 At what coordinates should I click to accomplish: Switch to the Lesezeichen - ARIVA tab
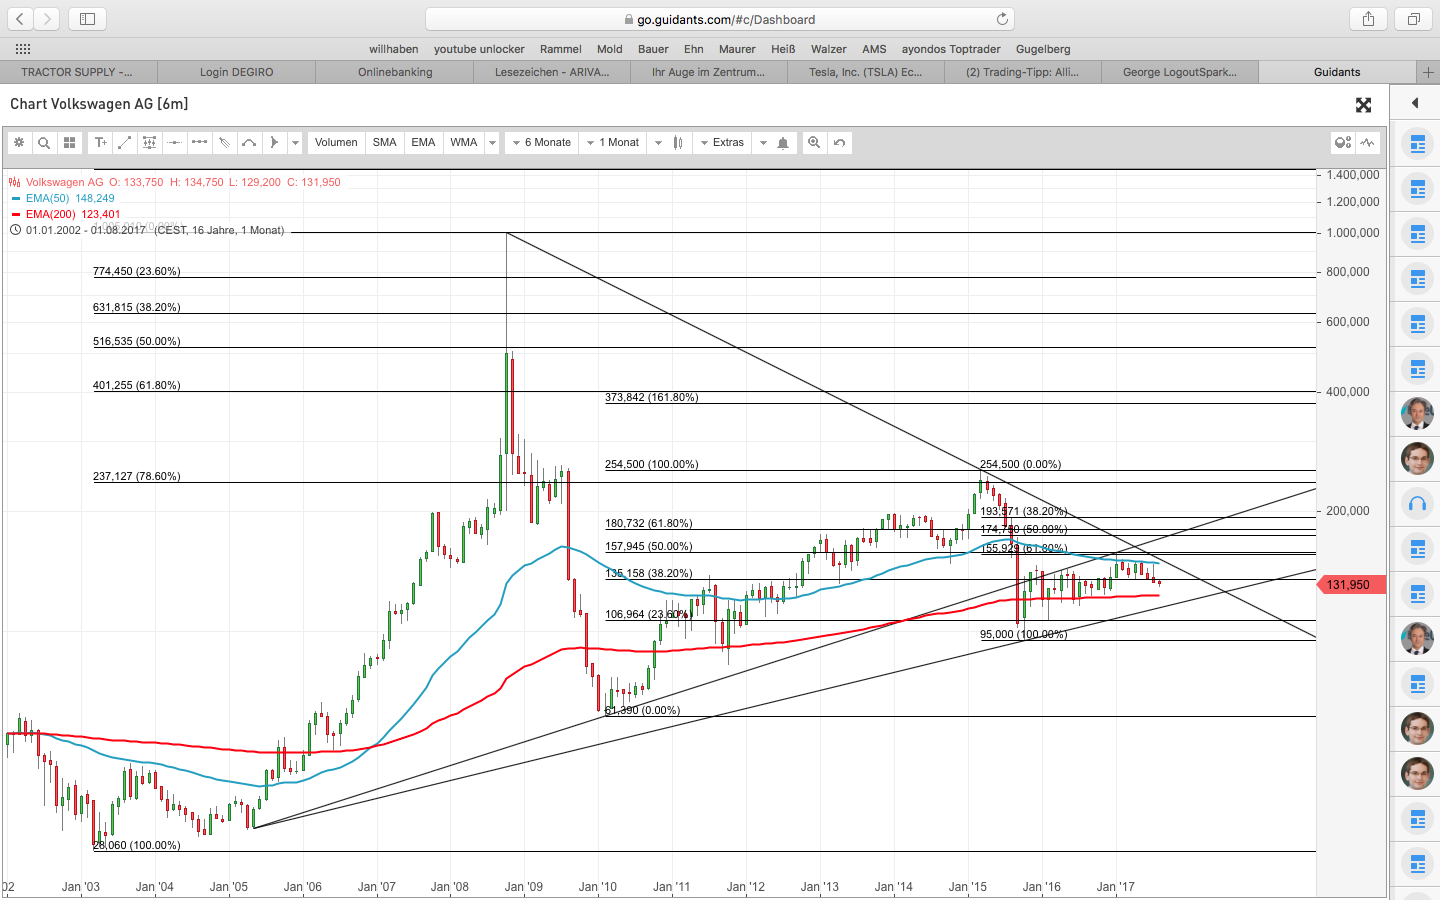point(552,72)
